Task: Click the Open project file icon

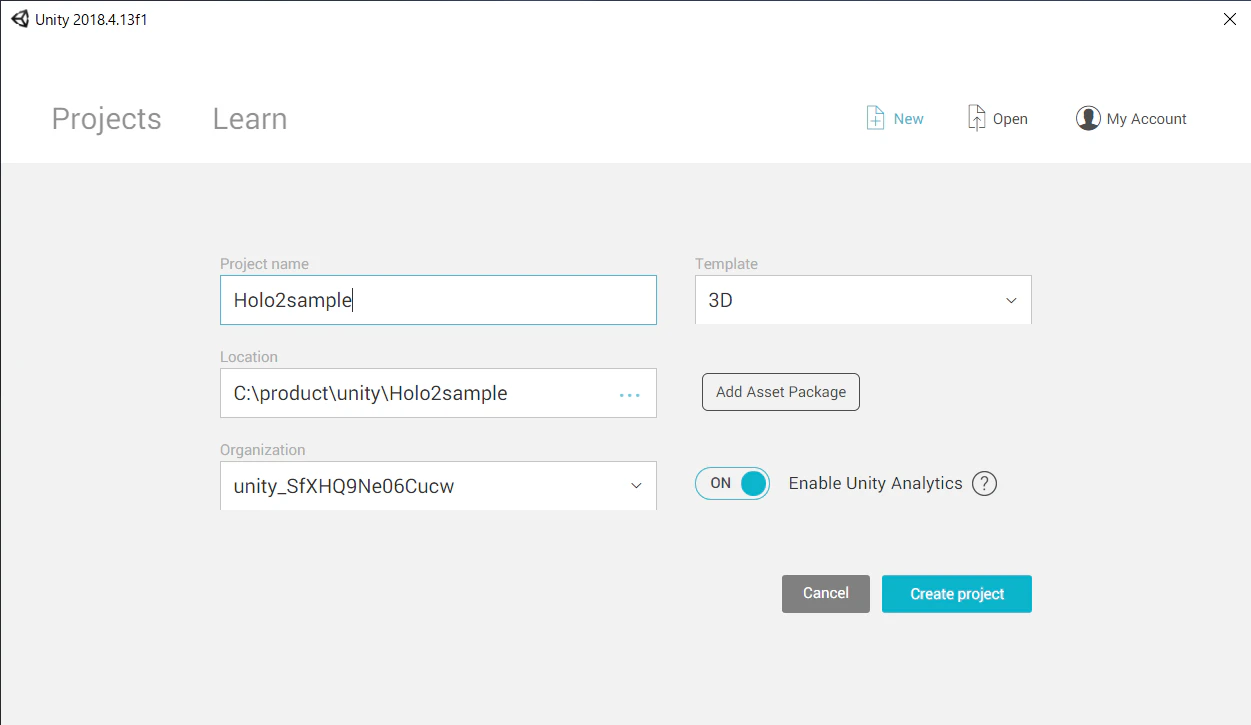Action: pyautogui.click(x=977, y=118)
